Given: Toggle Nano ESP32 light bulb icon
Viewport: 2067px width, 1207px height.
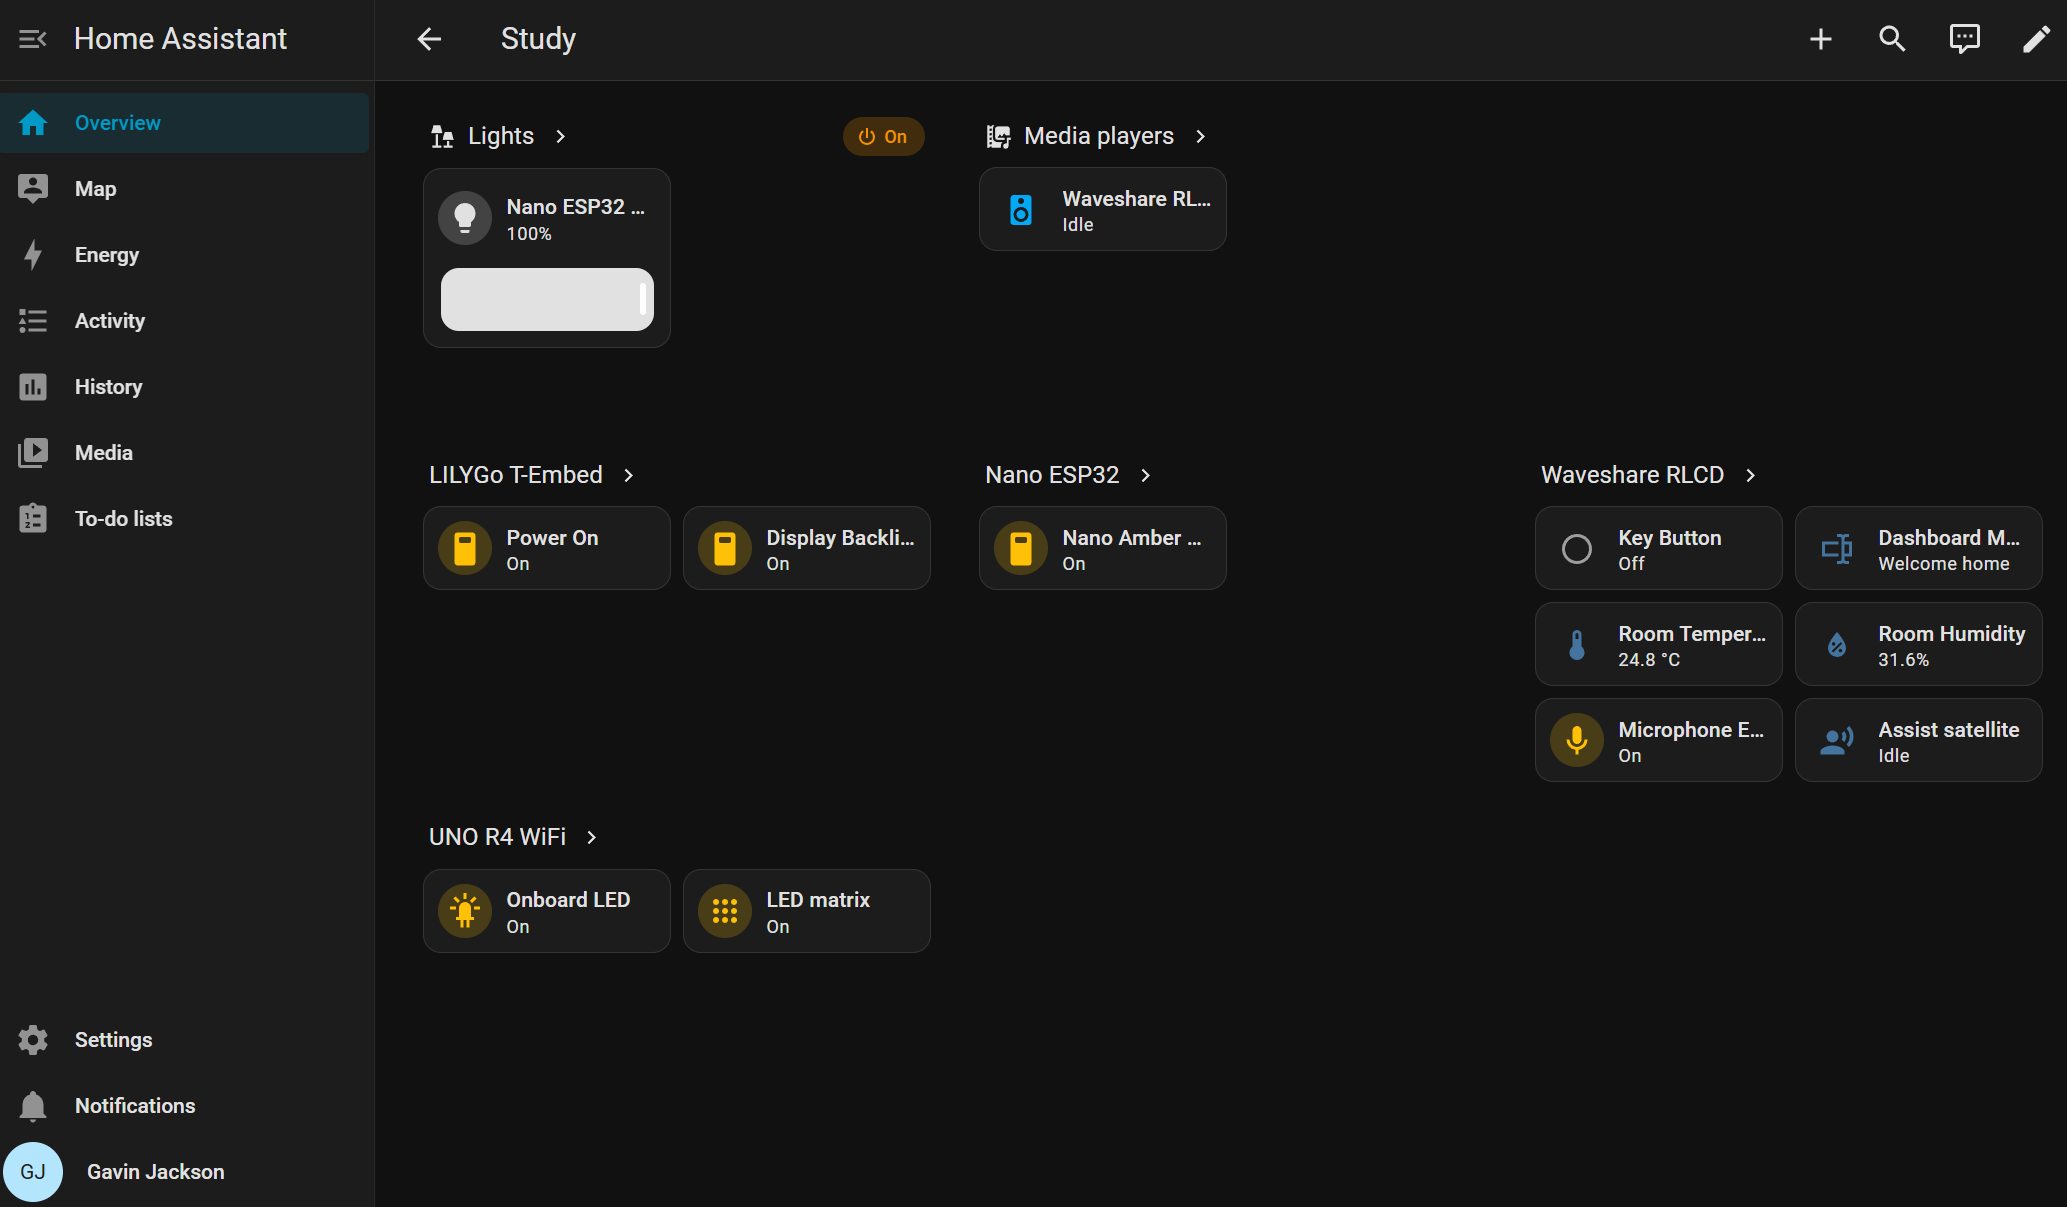Looking at the screenshot, I should tap(465, 218).
